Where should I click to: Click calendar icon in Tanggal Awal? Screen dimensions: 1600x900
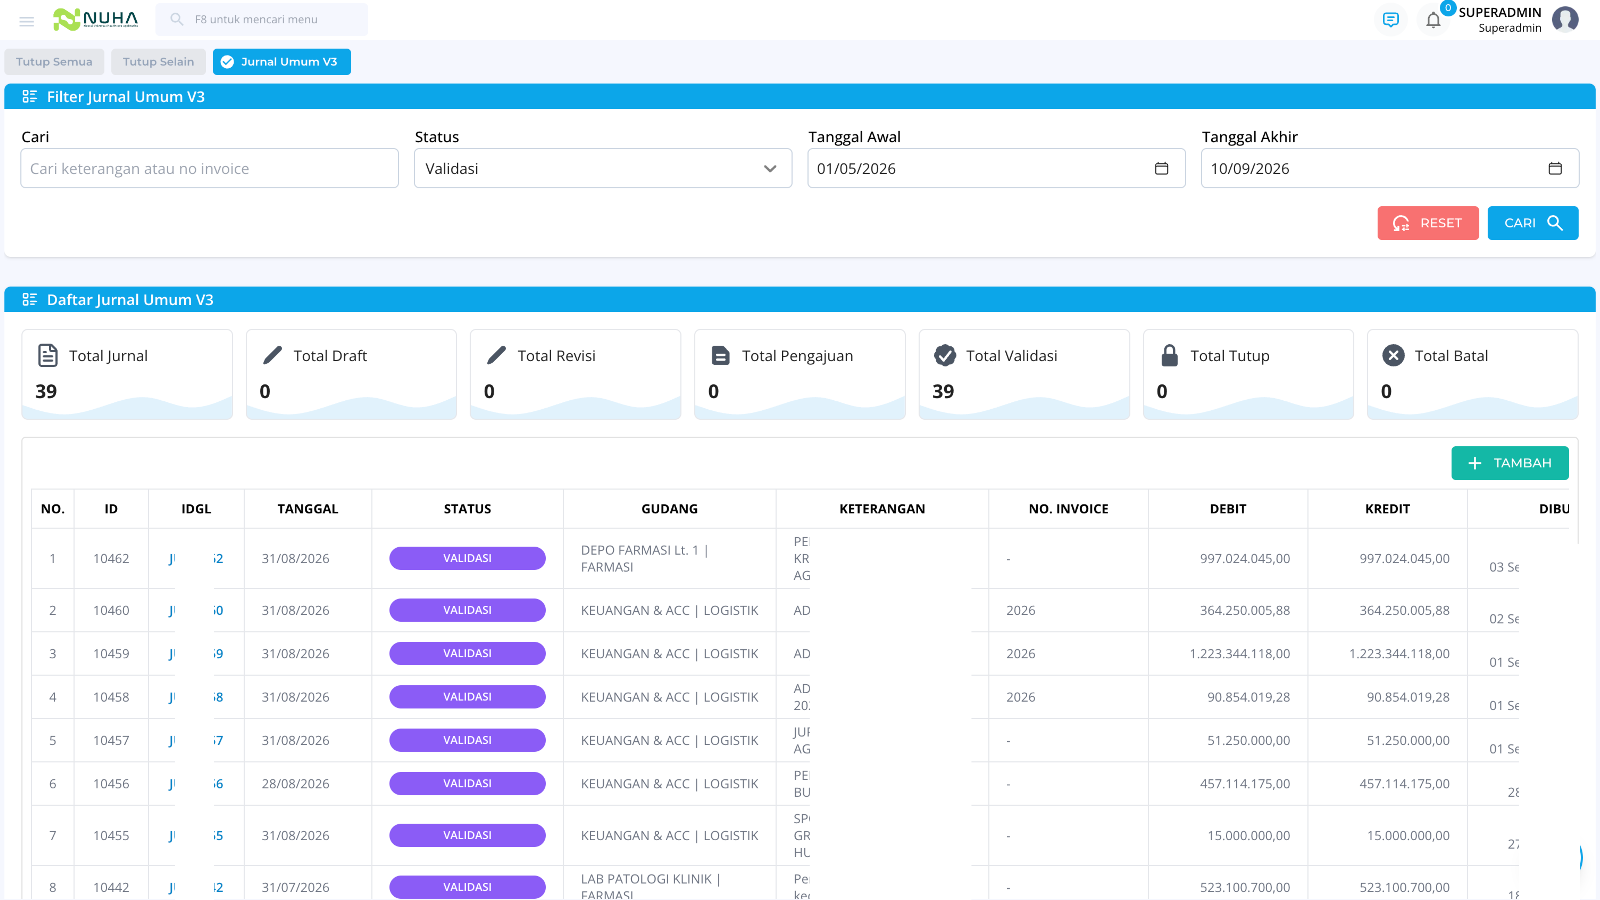pos(1161,169)
